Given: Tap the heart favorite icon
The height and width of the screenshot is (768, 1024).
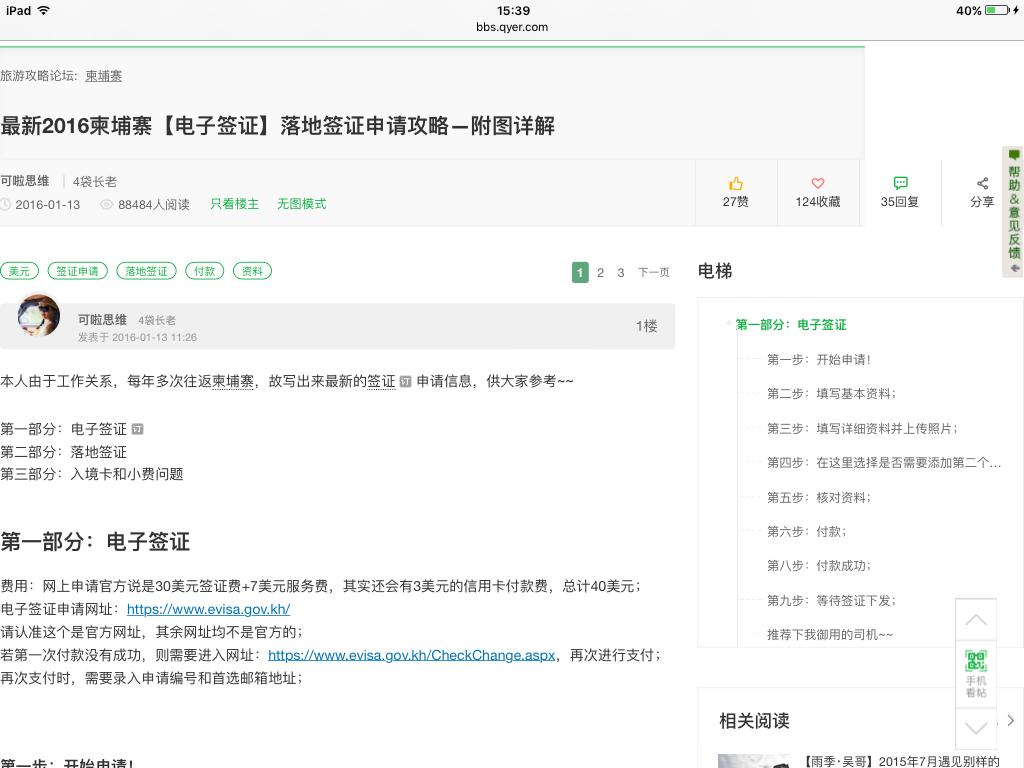Looking at the screenshot, I should coord(817,184).
